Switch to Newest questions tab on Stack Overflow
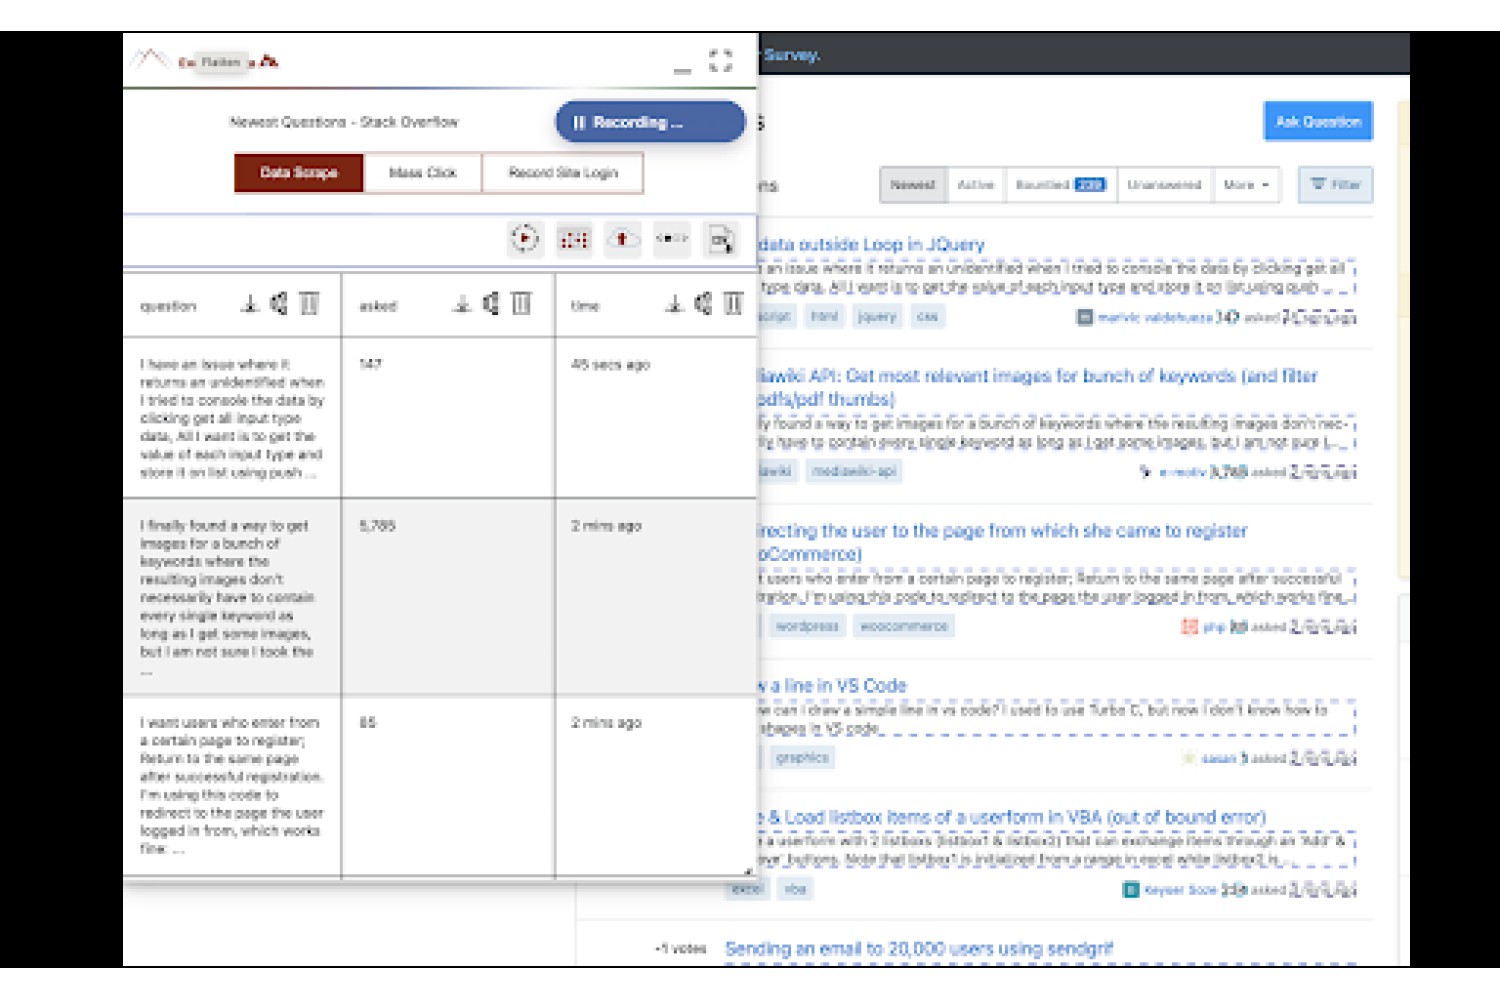 (913, 185)
